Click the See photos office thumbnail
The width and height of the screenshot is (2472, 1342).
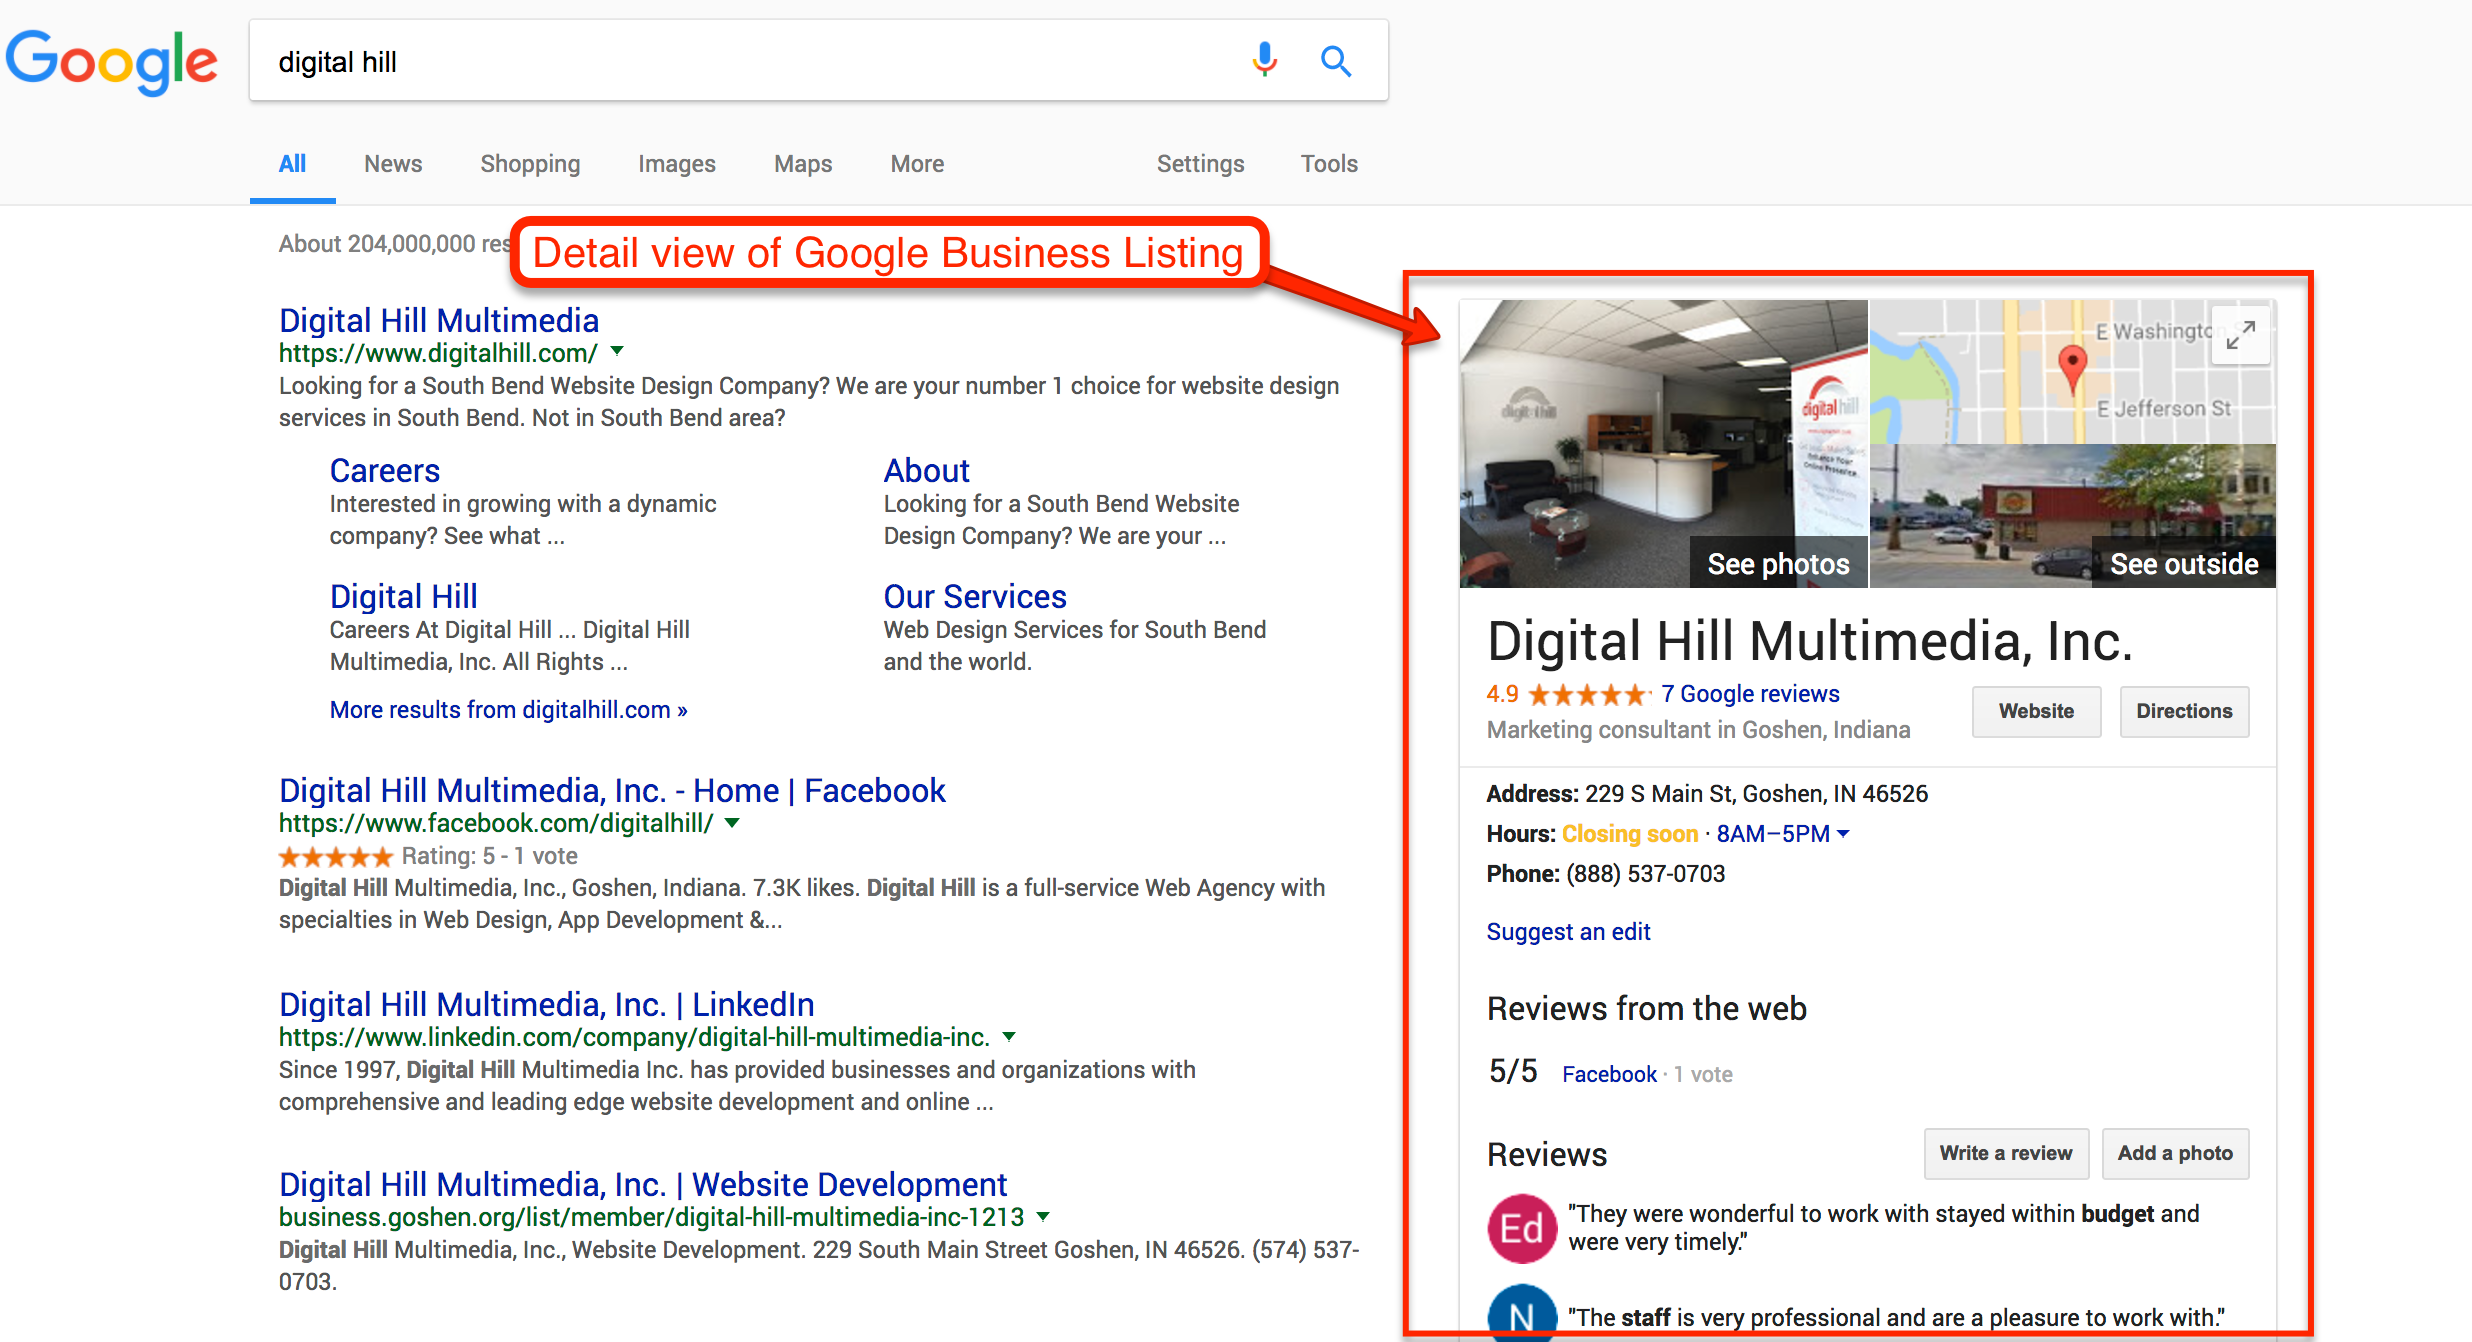coord(1662,444)
